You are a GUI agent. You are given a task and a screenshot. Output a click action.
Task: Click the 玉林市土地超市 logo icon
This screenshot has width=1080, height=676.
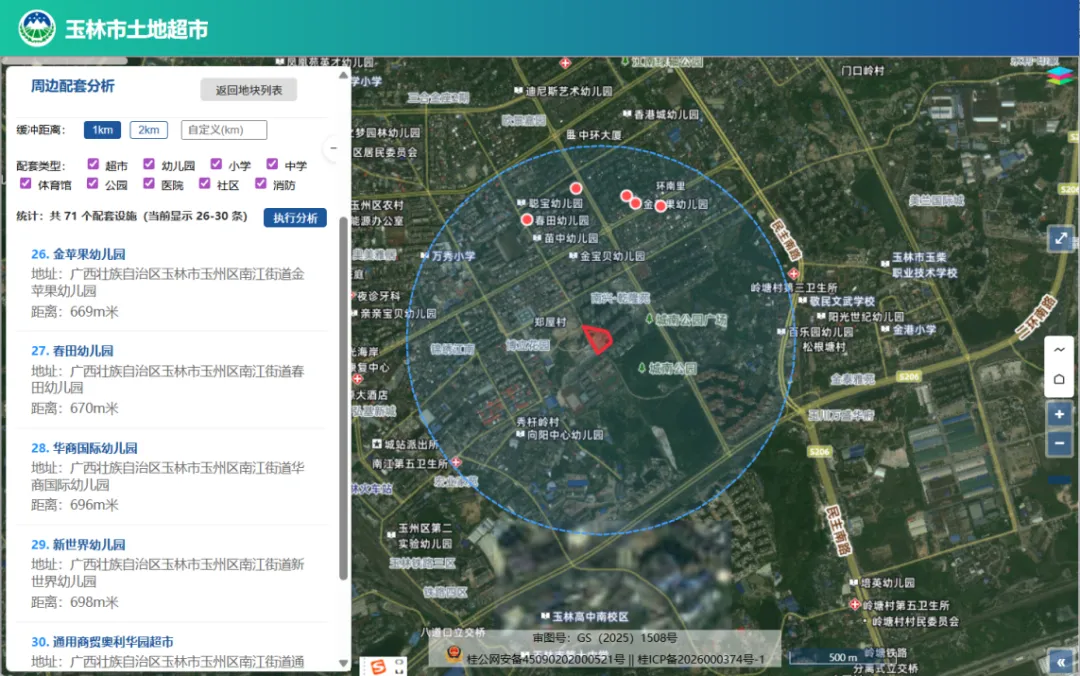click(37, 28)
